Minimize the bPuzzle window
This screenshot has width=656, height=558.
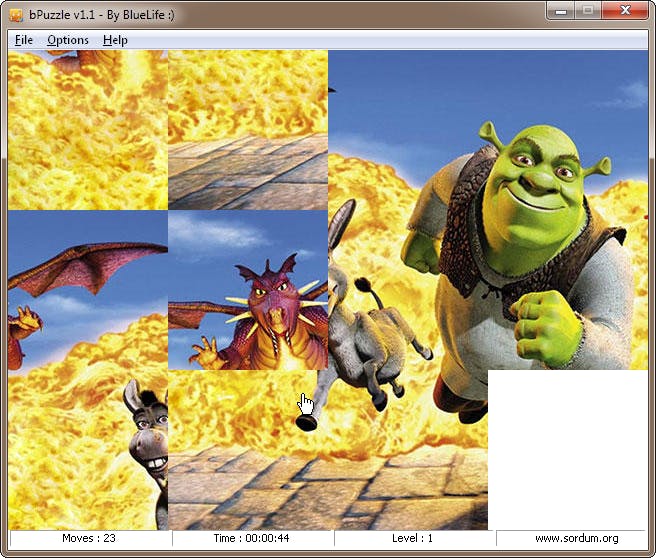[561, 10]
